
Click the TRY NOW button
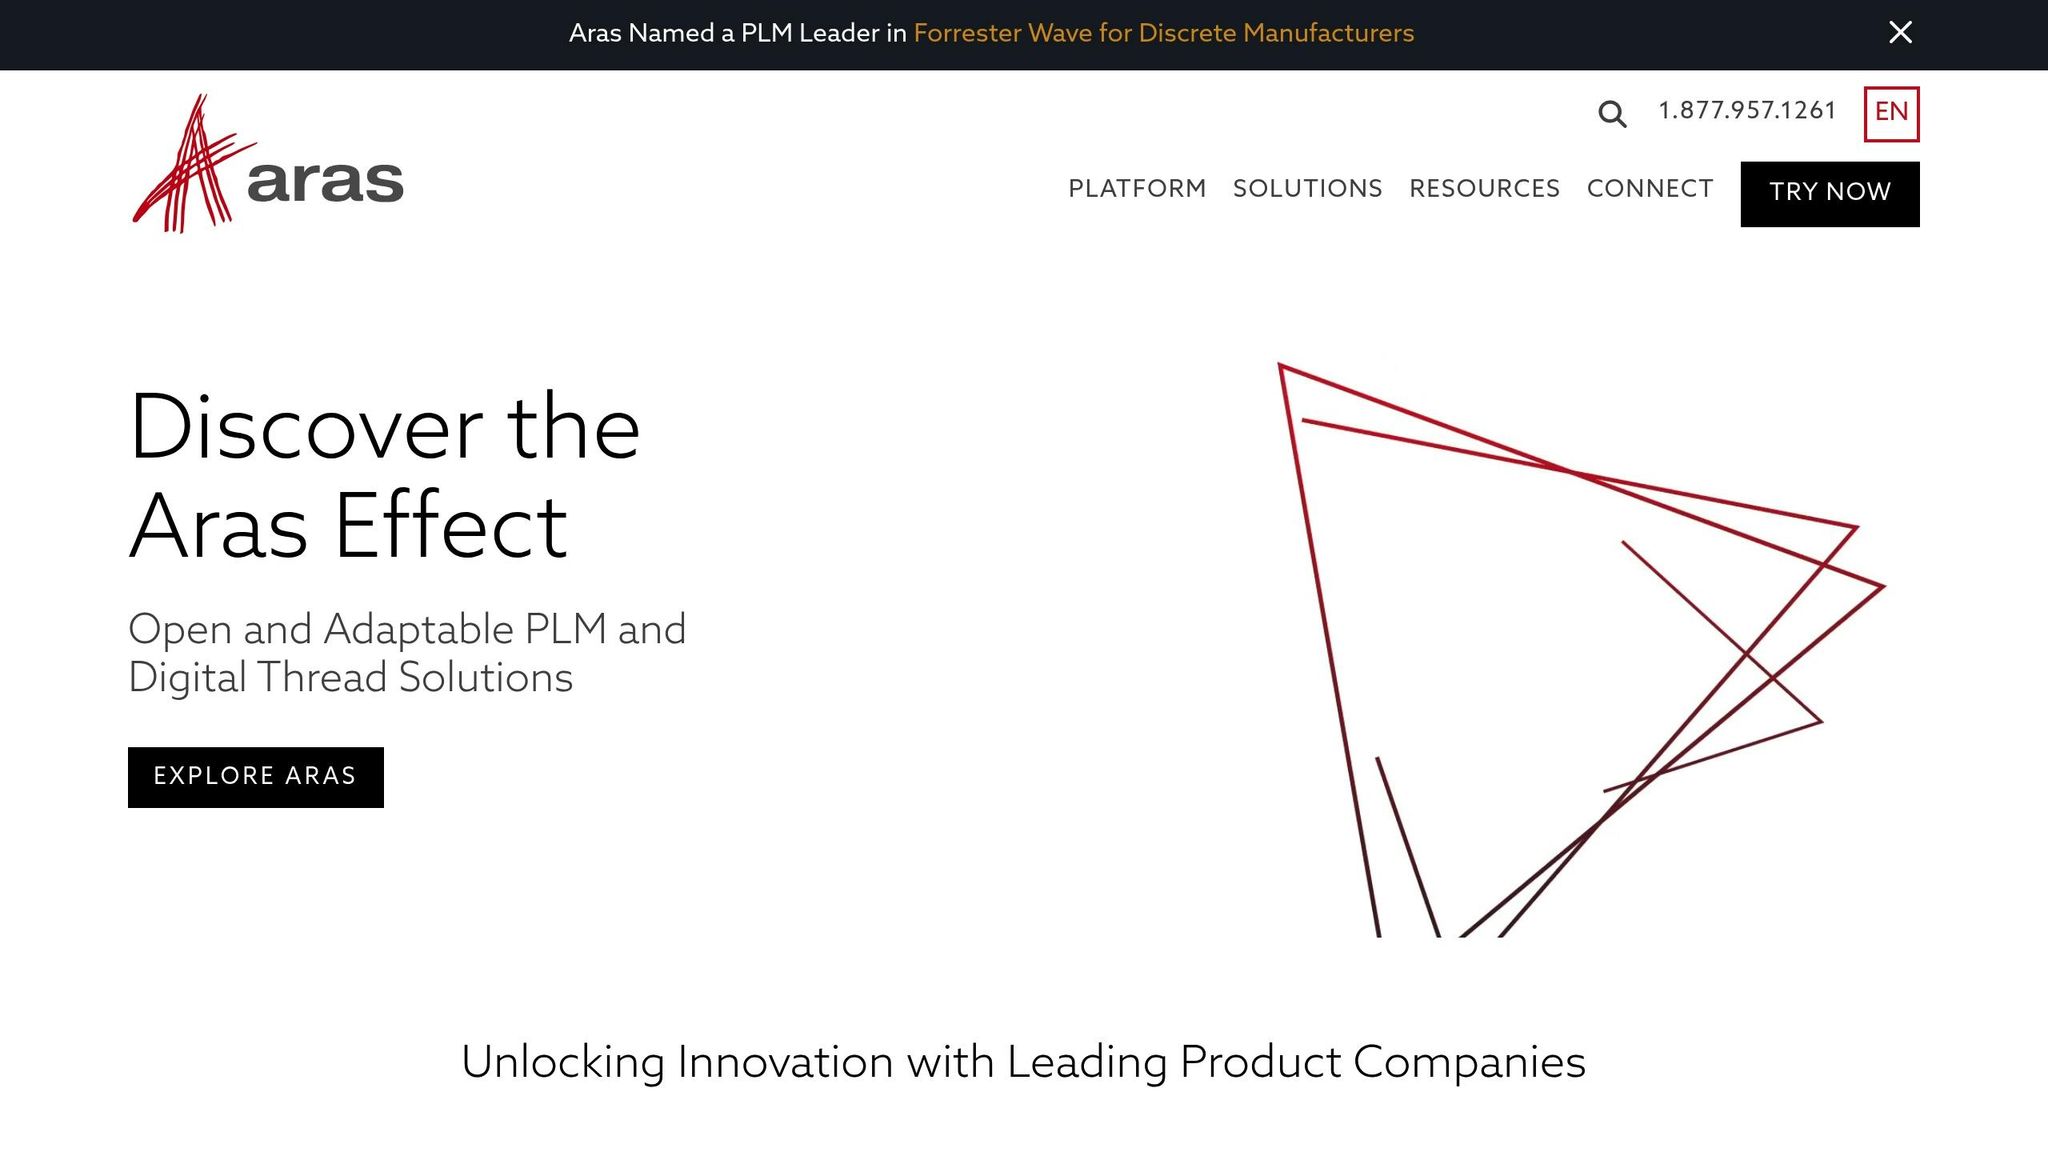click(x=1829, y=193)
